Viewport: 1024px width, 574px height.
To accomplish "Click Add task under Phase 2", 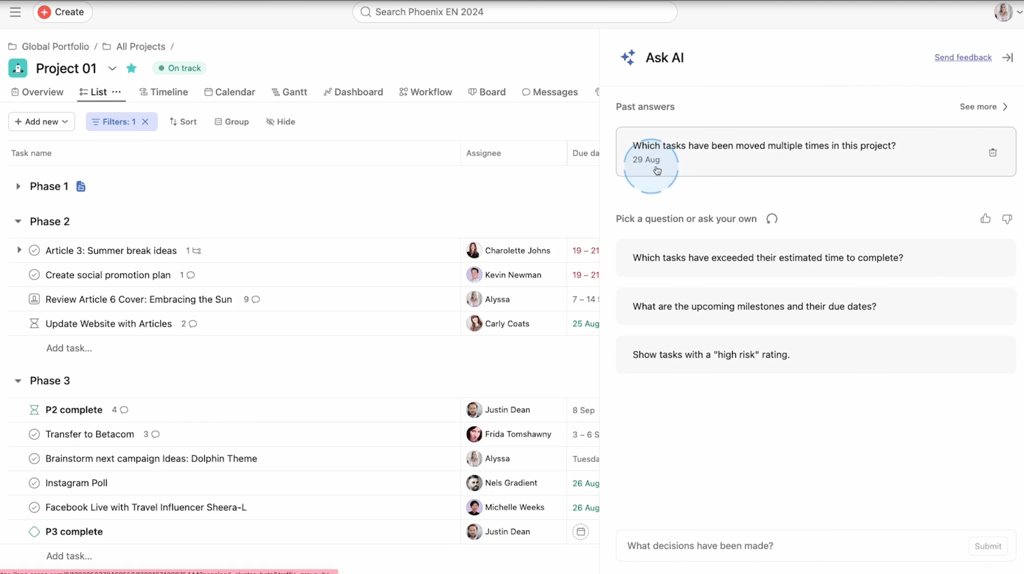I will click(x=69, y=348).
